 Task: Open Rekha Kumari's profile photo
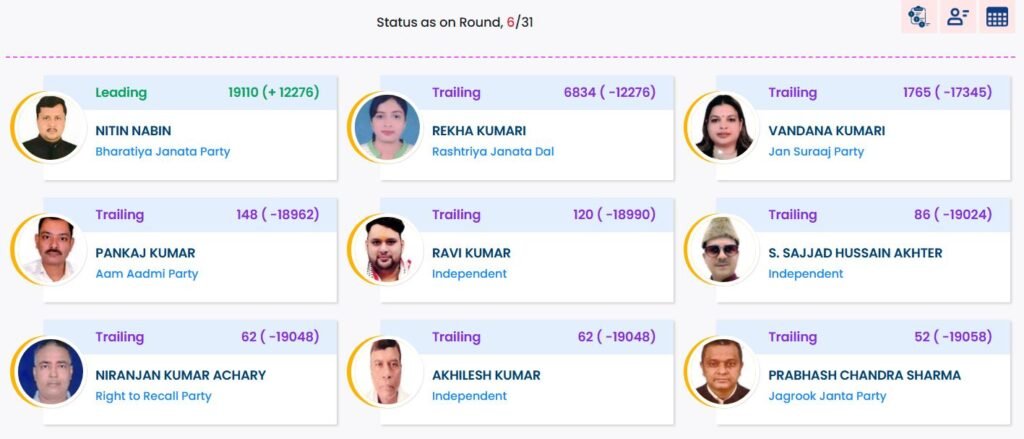pyautogui.click(x=386, y=127)
